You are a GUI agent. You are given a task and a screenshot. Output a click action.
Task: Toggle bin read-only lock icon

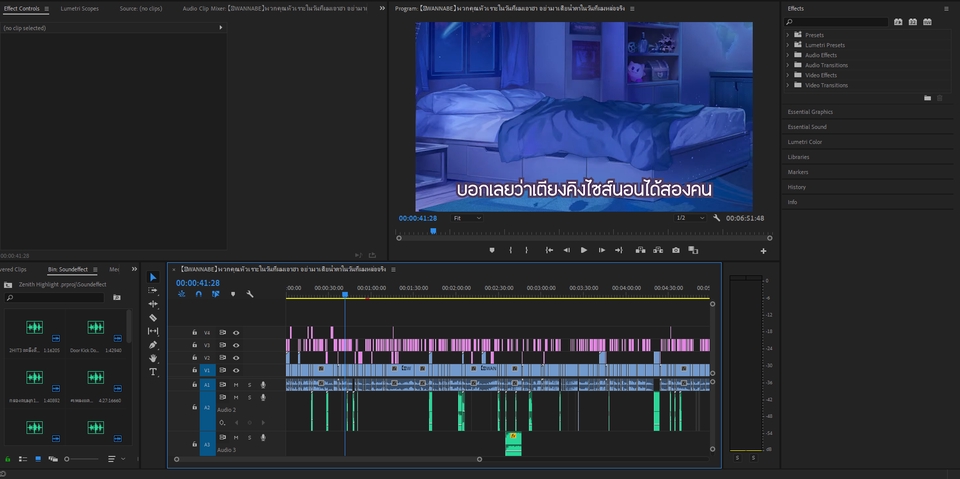(x=7, y=459)
